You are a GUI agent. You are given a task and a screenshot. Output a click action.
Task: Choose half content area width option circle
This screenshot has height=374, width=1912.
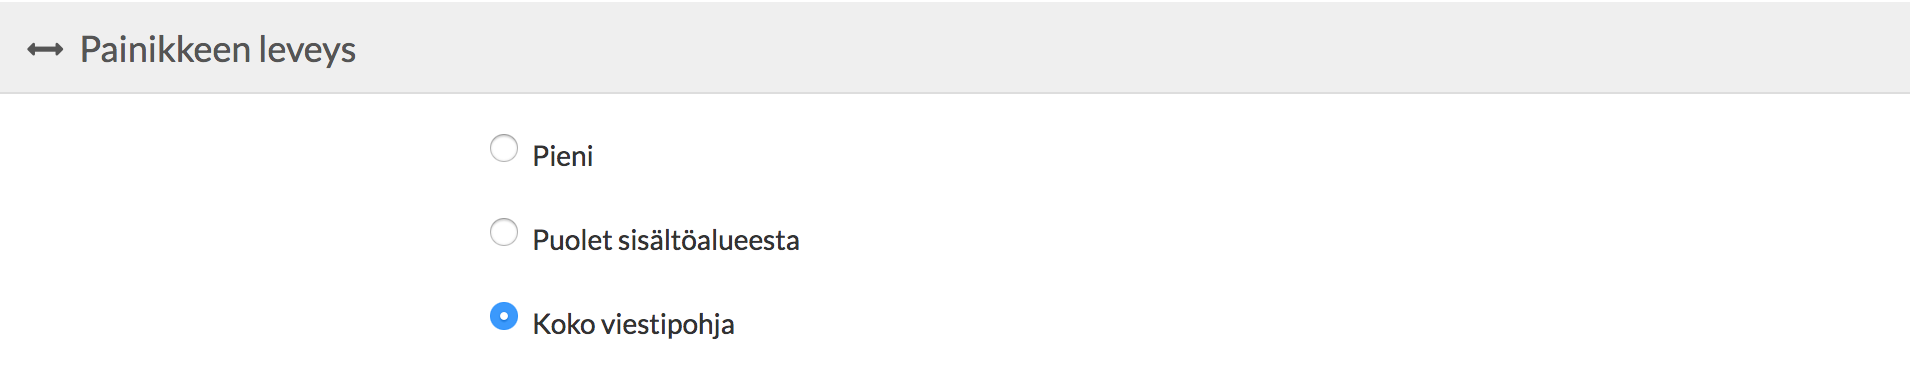pyautogui.click(x=504, y=232)
